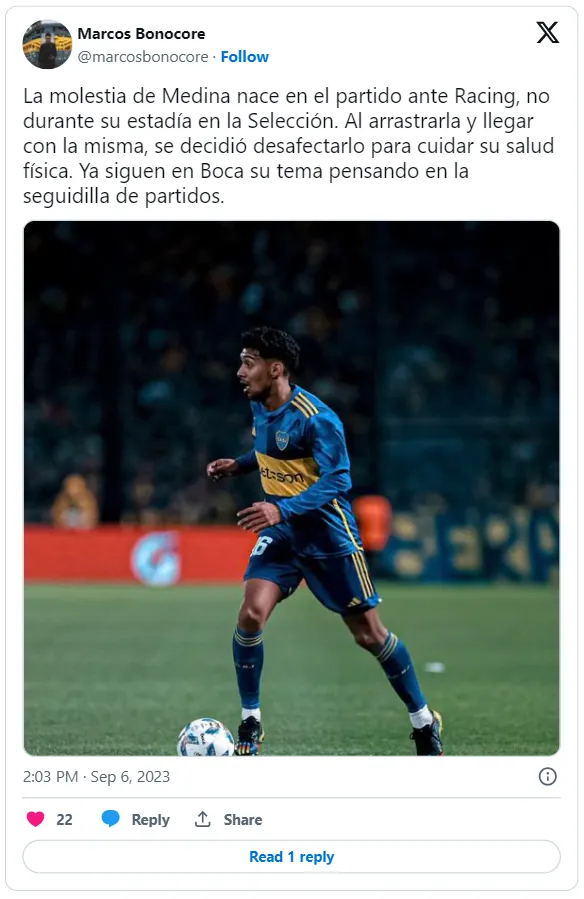
Task: Click the X logo icon
Action: click(547, 33)
